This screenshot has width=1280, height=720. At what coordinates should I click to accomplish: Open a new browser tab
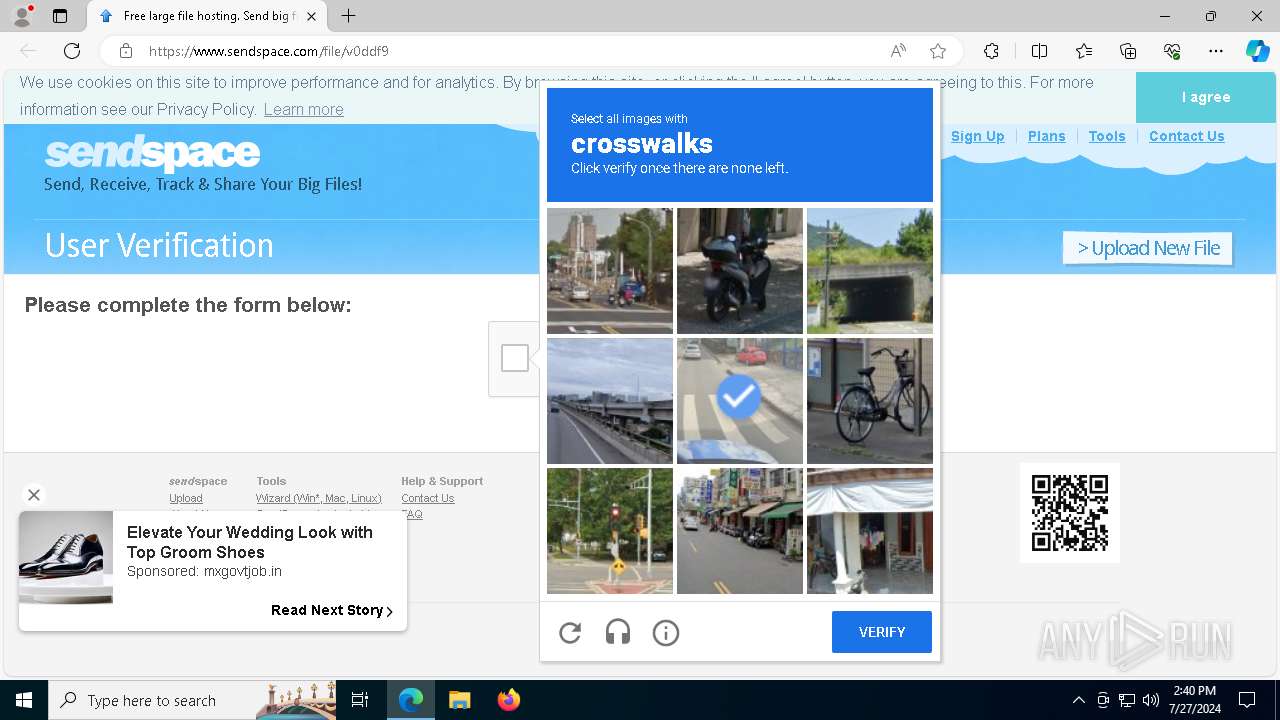click(348, 16)
